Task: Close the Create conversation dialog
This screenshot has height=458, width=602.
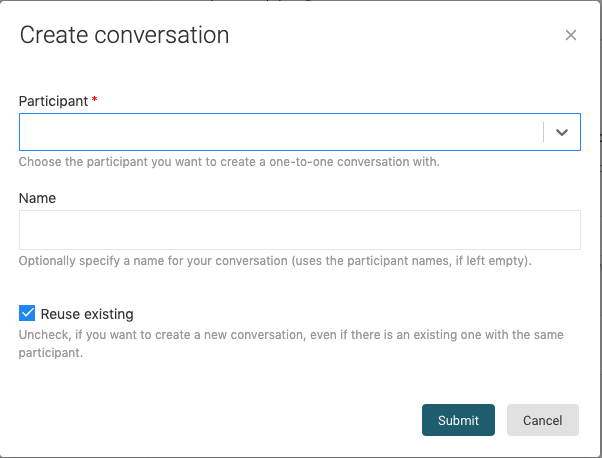Action: coord(571,36)
